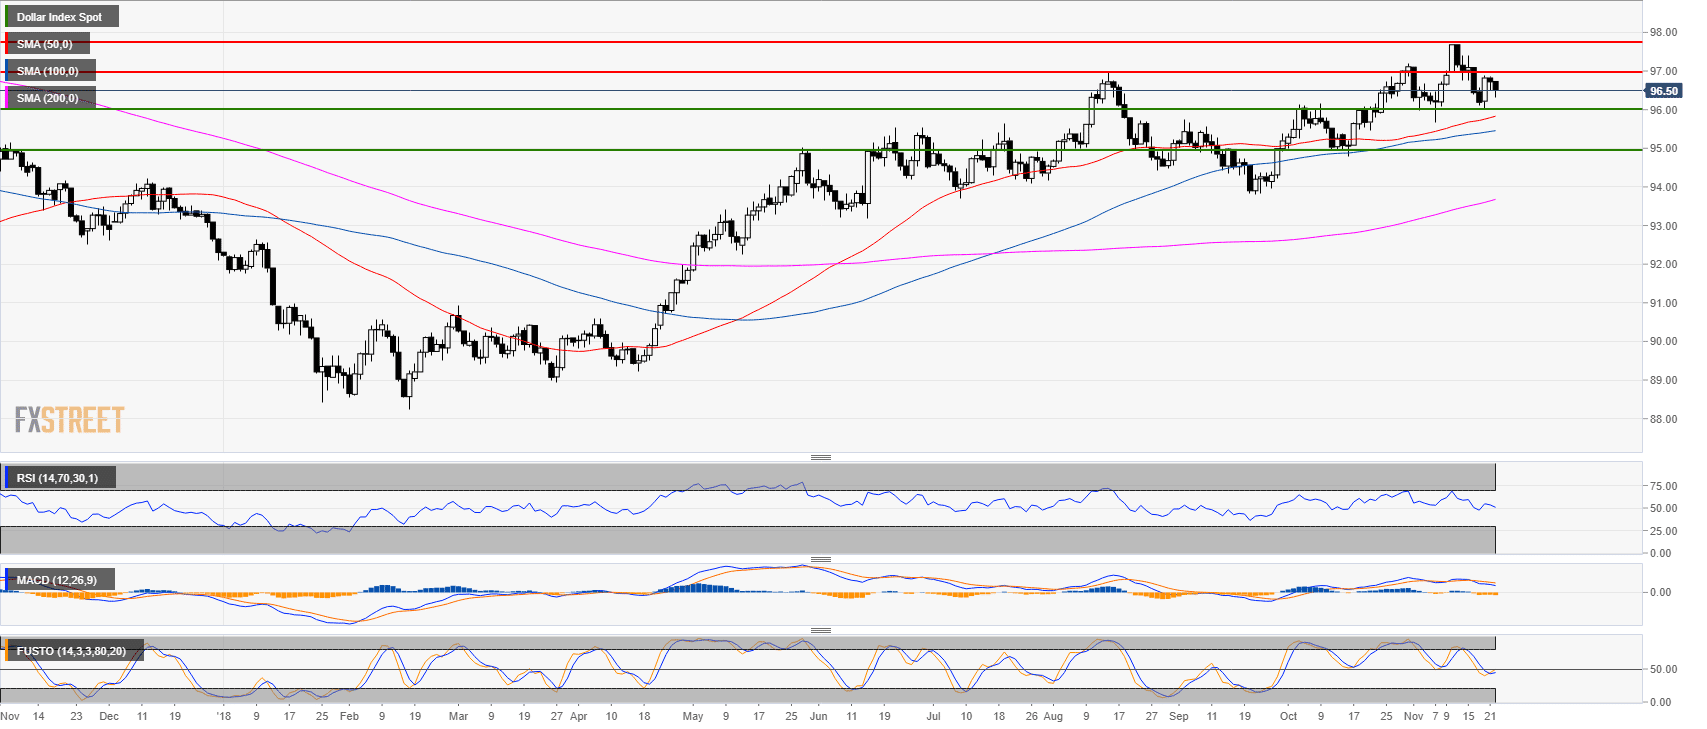Click the Oct label on the time axis
This screenshot has height=729, width=1707.
(1288, 716)
